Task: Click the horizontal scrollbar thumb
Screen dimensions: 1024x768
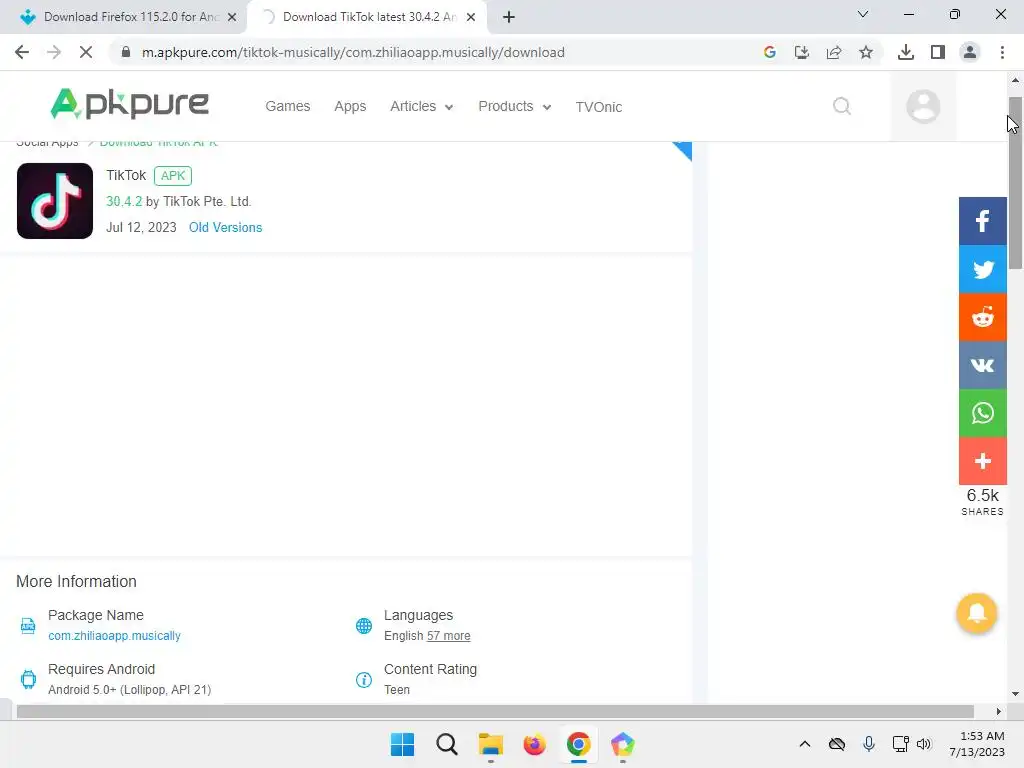Action: (495, 711)
